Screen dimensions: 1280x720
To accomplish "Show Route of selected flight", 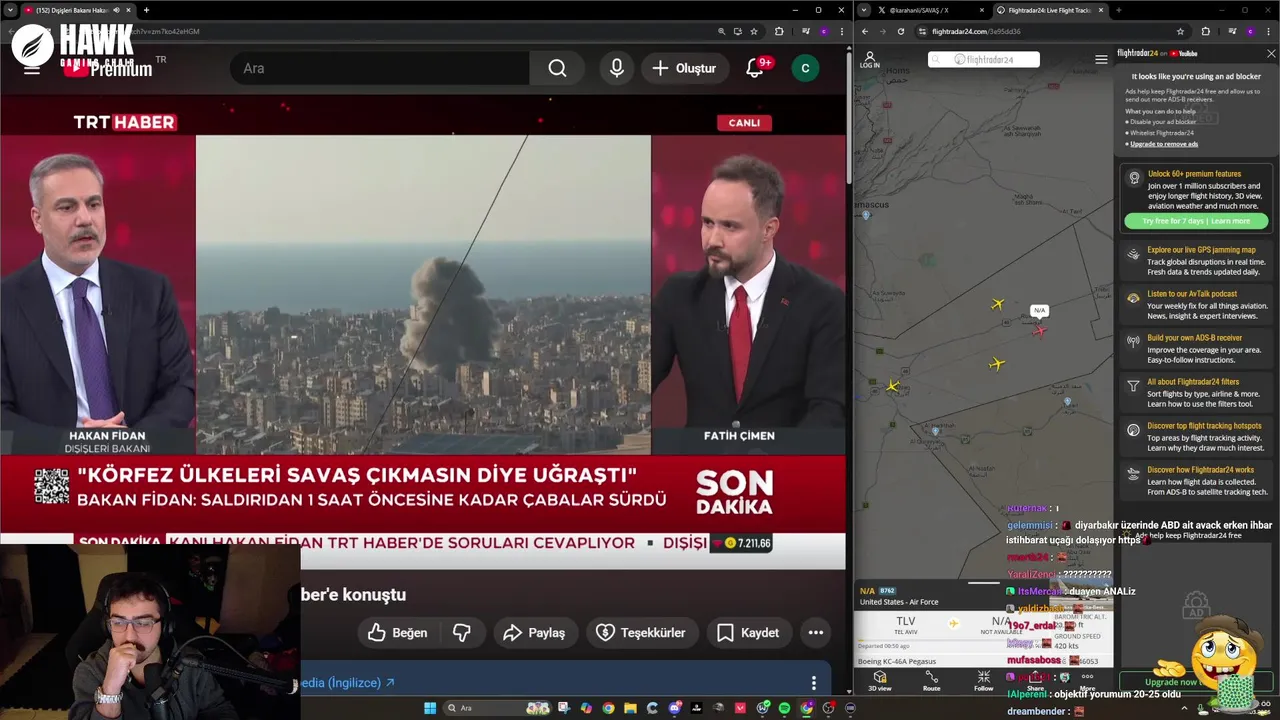I will pyautogui.click(x=931, y=681).
